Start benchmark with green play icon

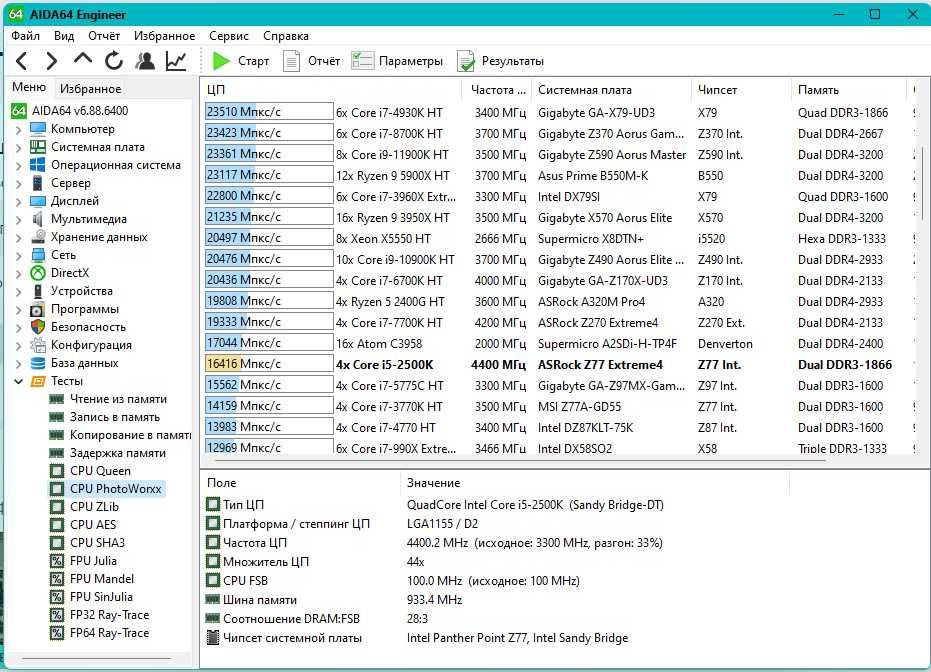(x=221, y=61)
